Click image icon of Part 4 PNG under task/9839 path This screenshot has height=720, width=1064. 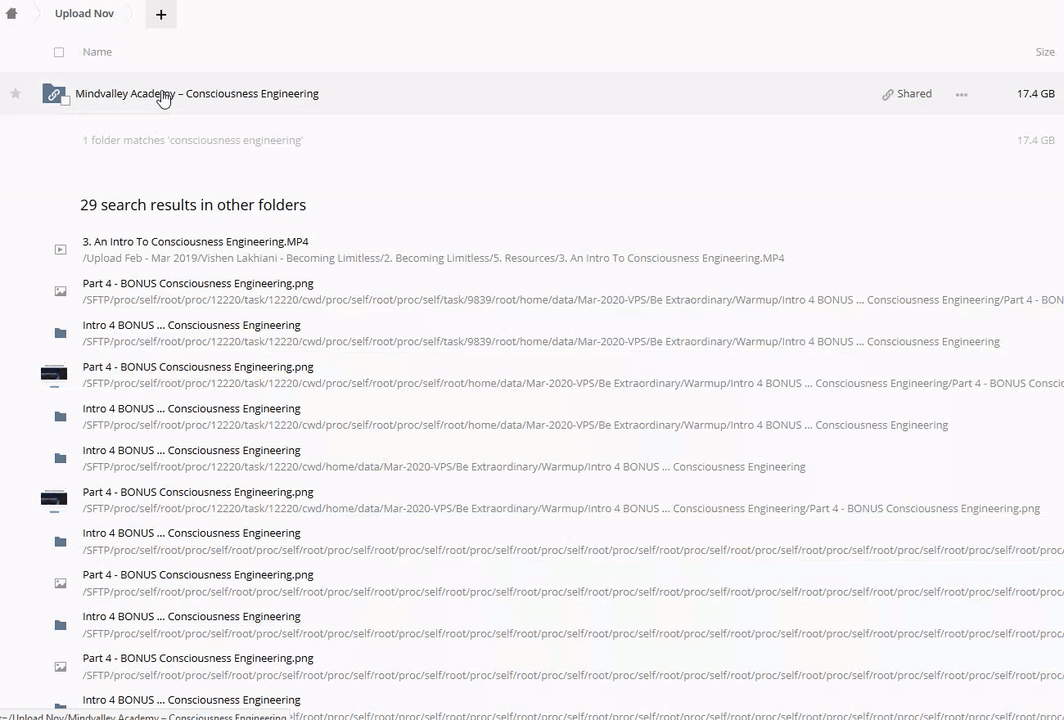tap(60, 292)
